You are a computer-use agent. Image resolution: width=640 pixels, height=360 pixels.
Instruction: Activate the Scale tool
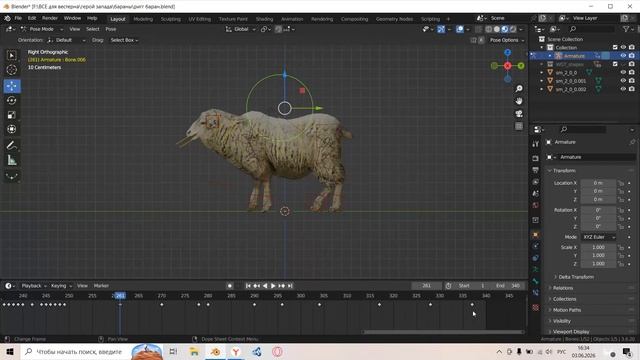(12, 115)
